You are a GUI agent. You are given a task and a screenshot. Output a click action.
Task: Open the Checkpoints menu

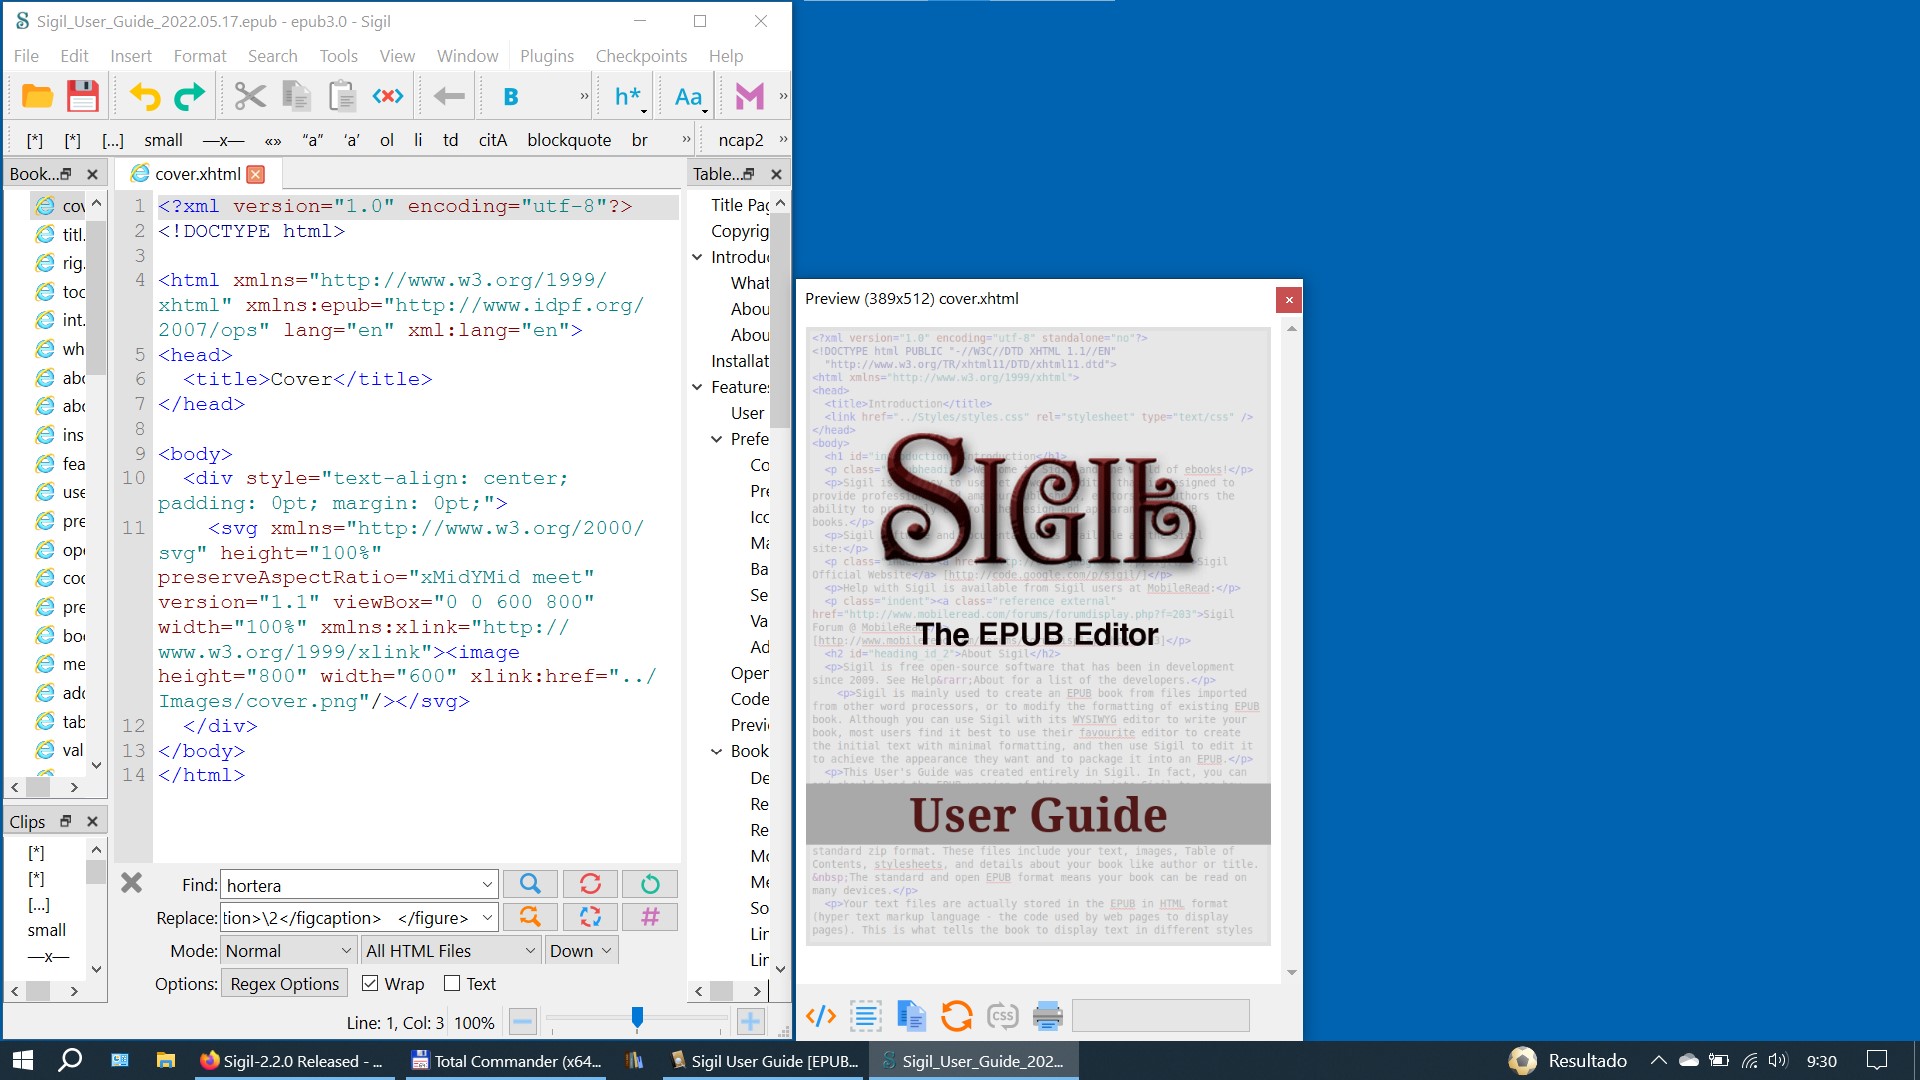click(641, 56)
